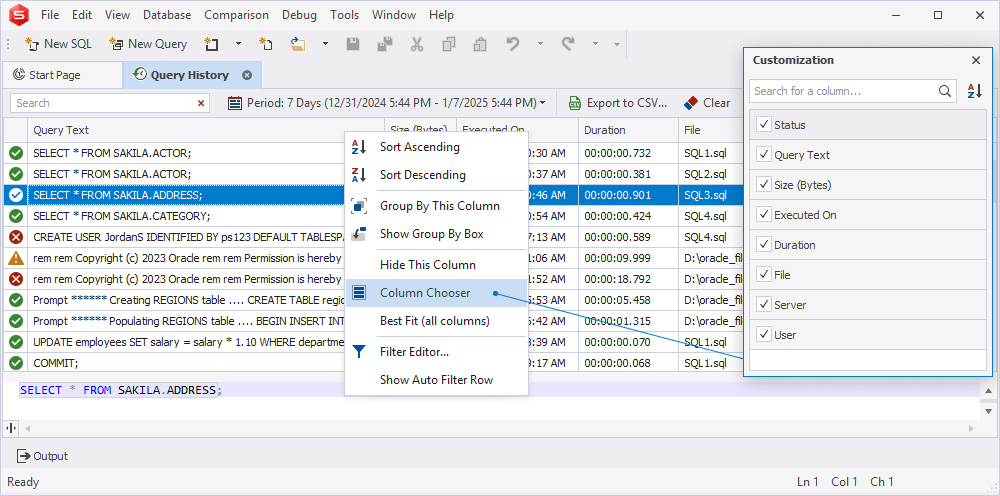Click the Duration column header

(x=628, y=130)
